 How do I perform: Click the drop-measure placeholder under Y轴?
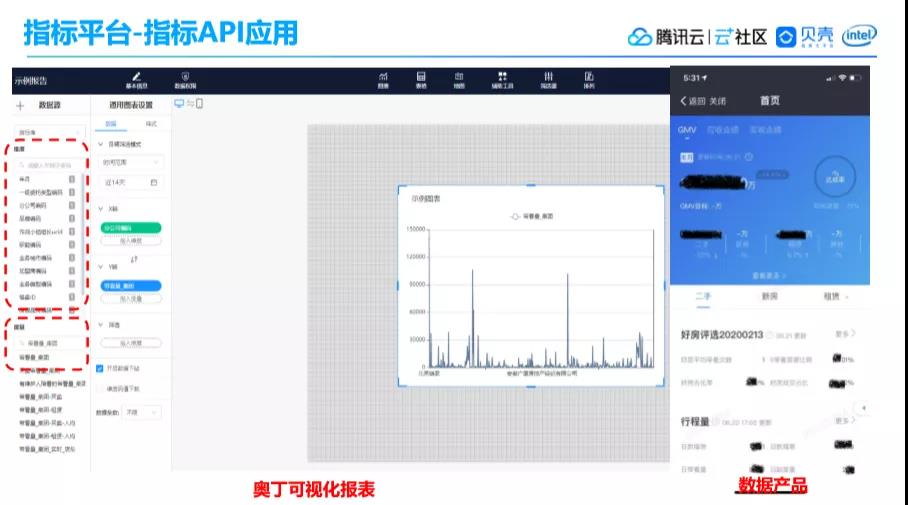click(x=131, y=299)
